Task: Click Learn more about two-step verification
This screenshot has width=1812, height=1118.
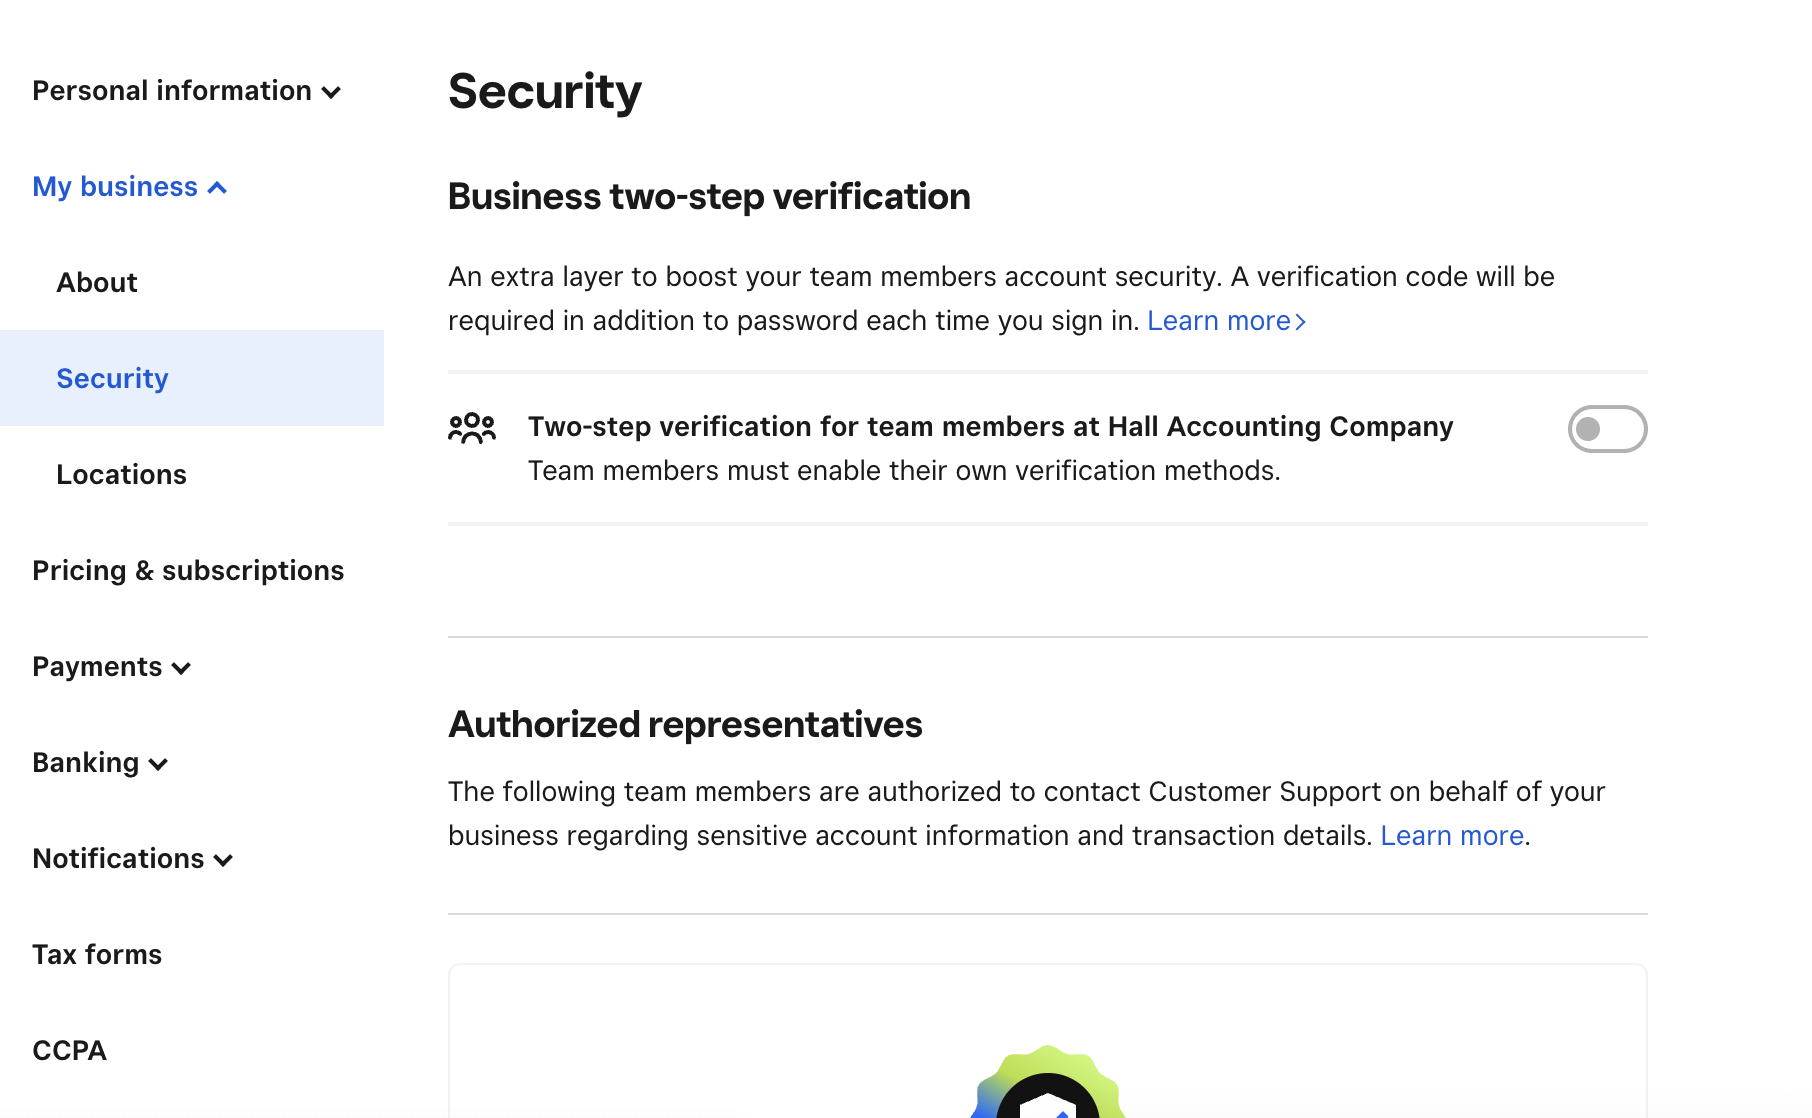Action: 1218,321
